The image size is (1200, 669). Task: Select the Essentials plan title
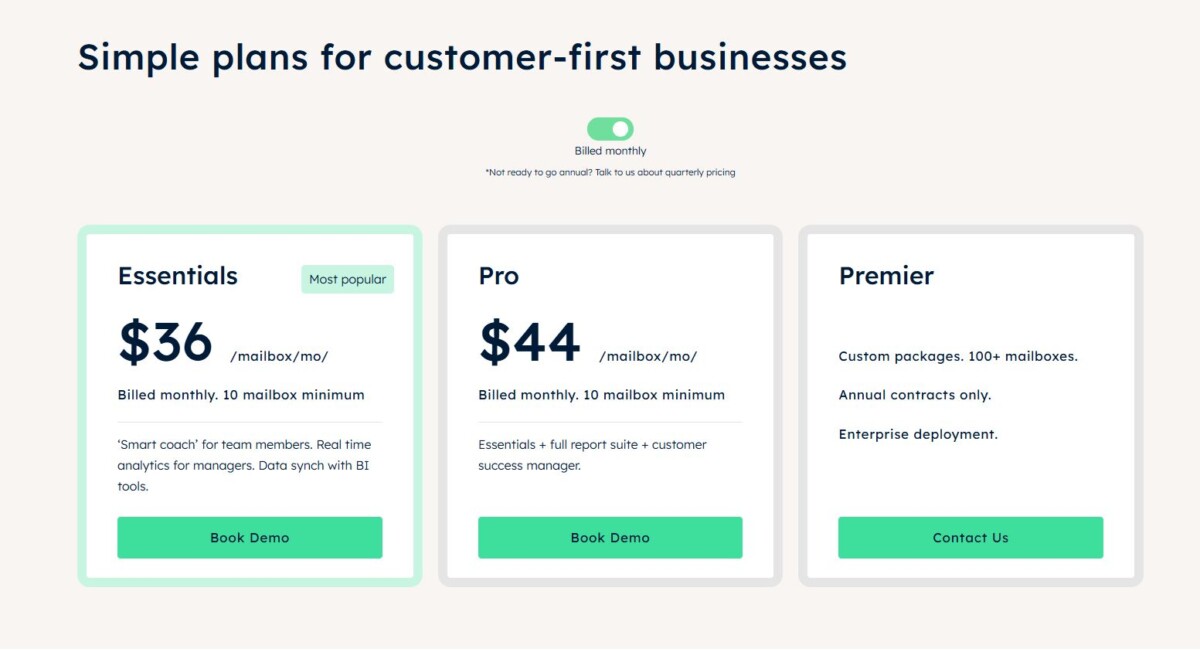(178, 276)
